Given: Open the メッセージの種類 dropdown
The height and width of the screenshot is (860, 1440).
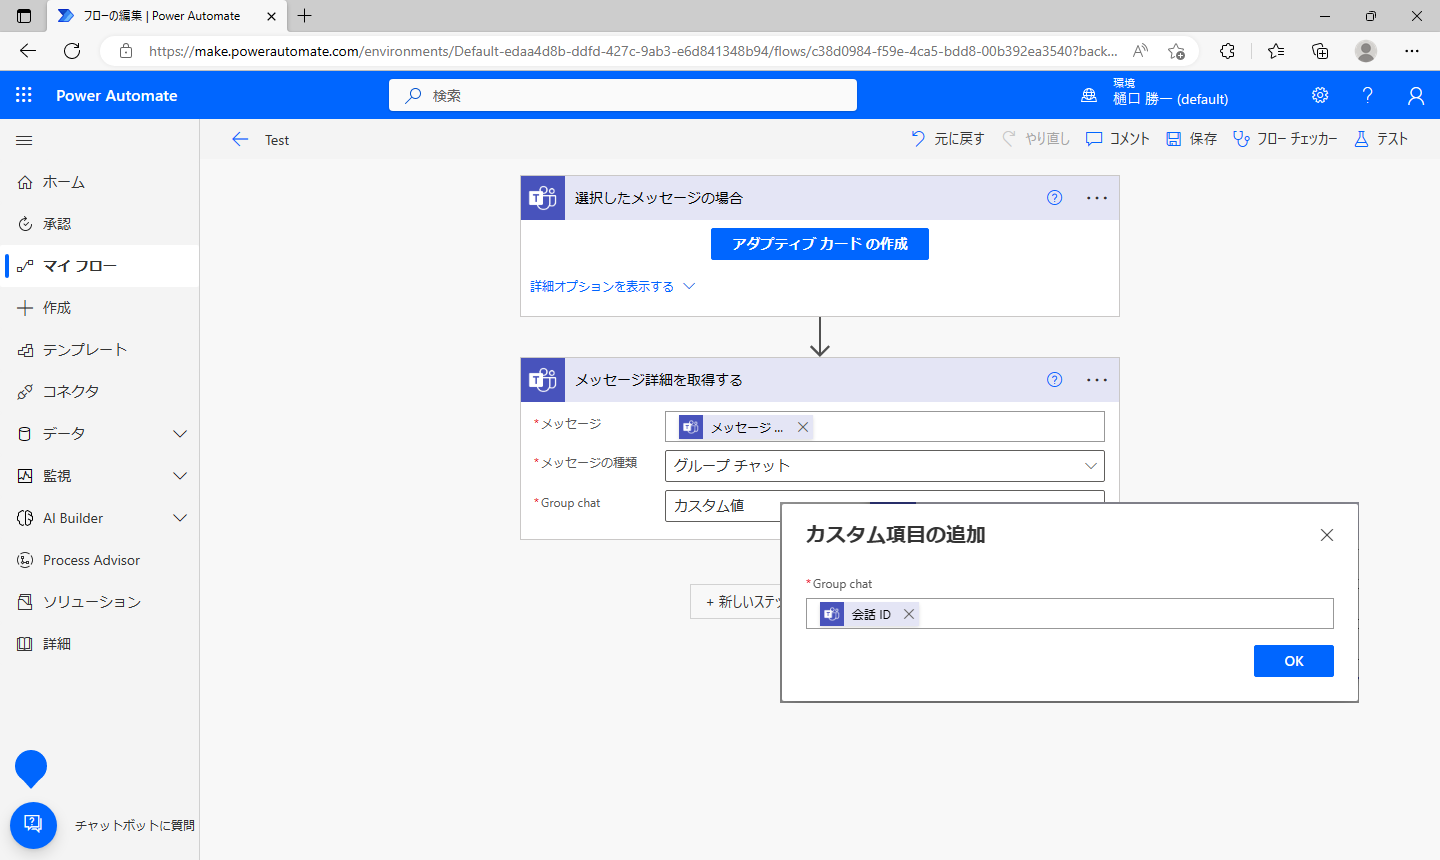Looking at the screenshot, I should [x=885, y=466].
